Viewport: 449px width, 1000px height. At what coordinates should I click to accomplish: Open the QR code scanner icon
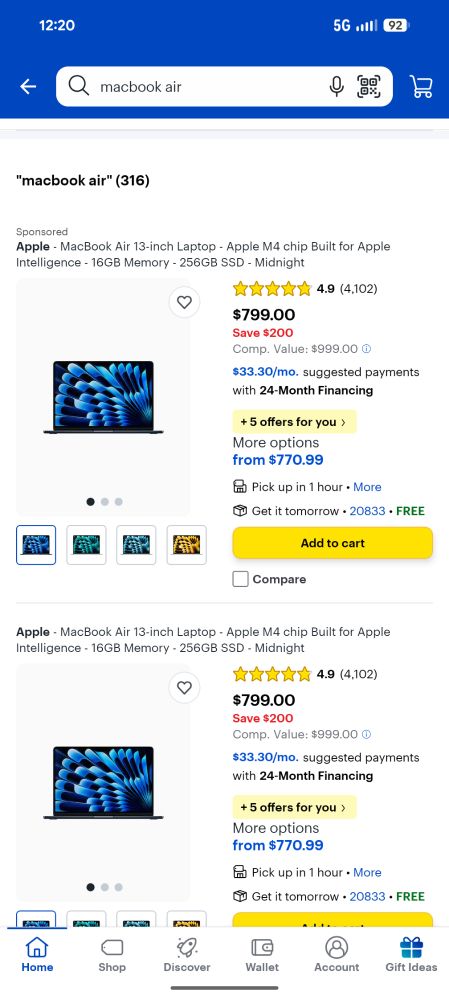click(369, 86)
